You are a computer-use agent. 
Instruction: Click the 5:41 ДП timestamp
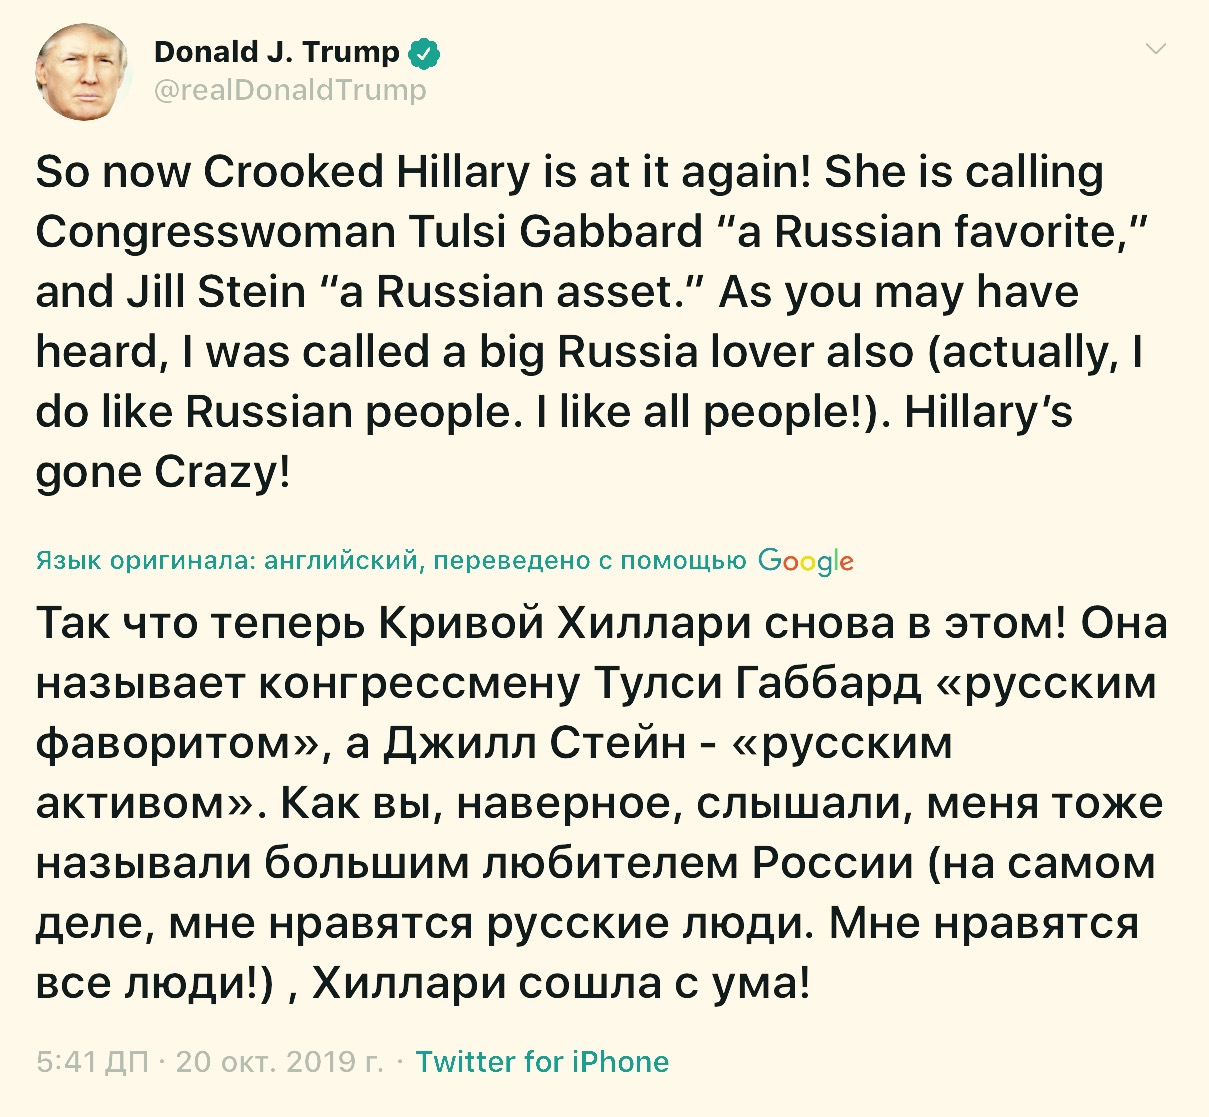[92, 1061]
